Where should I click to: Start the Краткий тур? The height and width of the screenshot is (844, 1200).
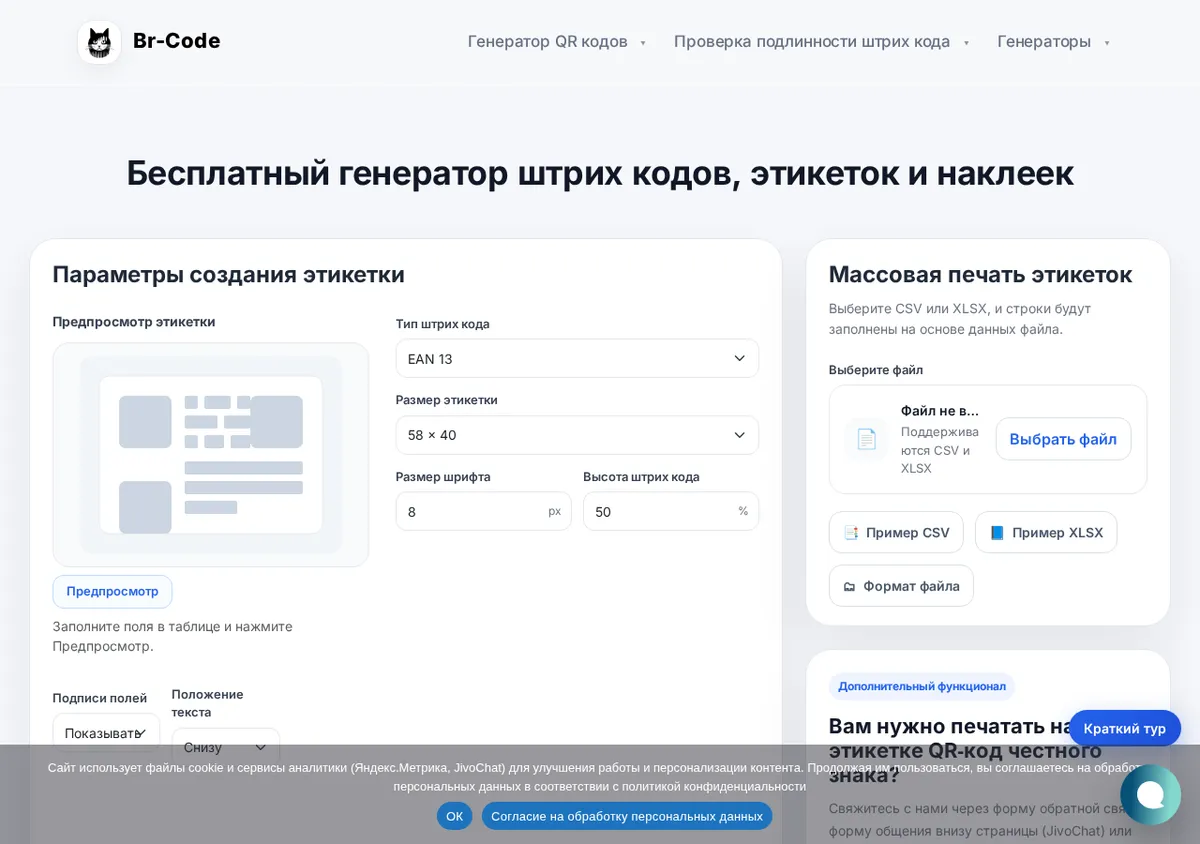point(1125,728)
